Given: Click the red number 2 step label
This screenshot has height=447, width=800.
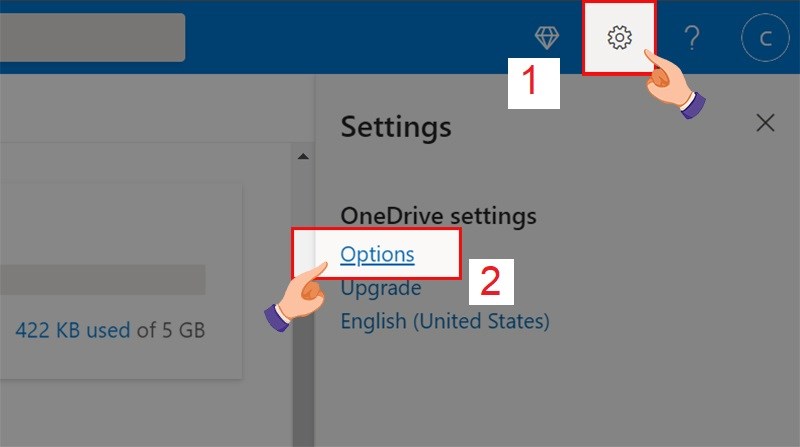Looking at the screenshot, I should point(490,281).
